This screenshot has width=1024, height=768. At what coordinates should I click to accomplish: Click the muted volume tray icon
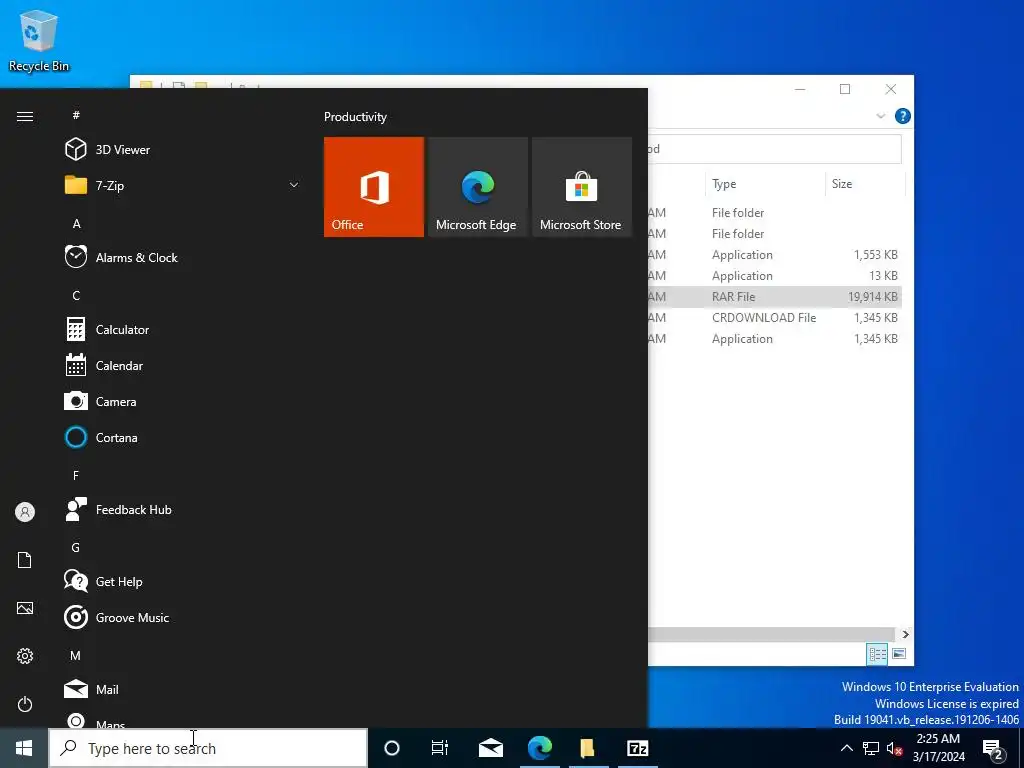coord(895,749)
